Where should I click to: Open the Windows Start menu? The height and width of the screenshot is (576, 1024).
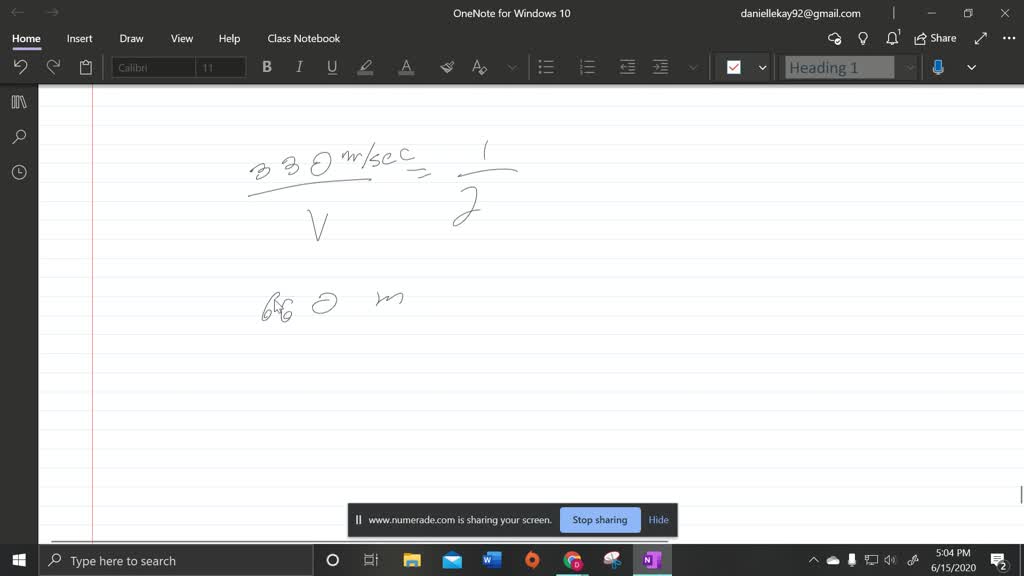click(19, 560)
